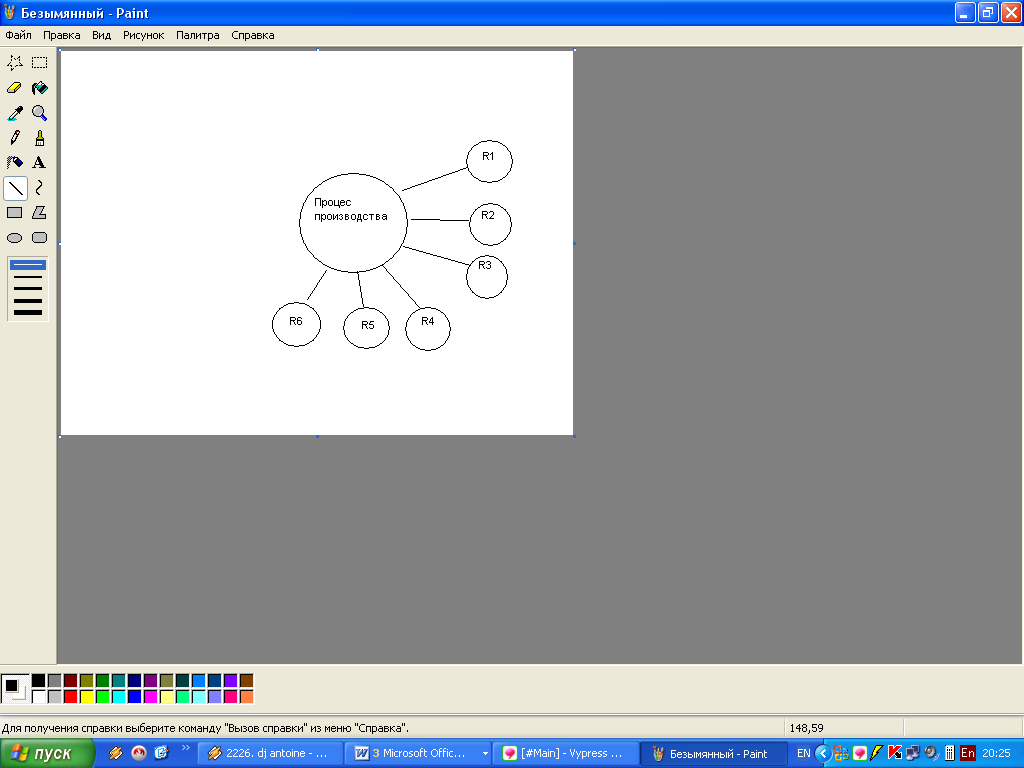Open the Палитра menu

pos(197,35)
